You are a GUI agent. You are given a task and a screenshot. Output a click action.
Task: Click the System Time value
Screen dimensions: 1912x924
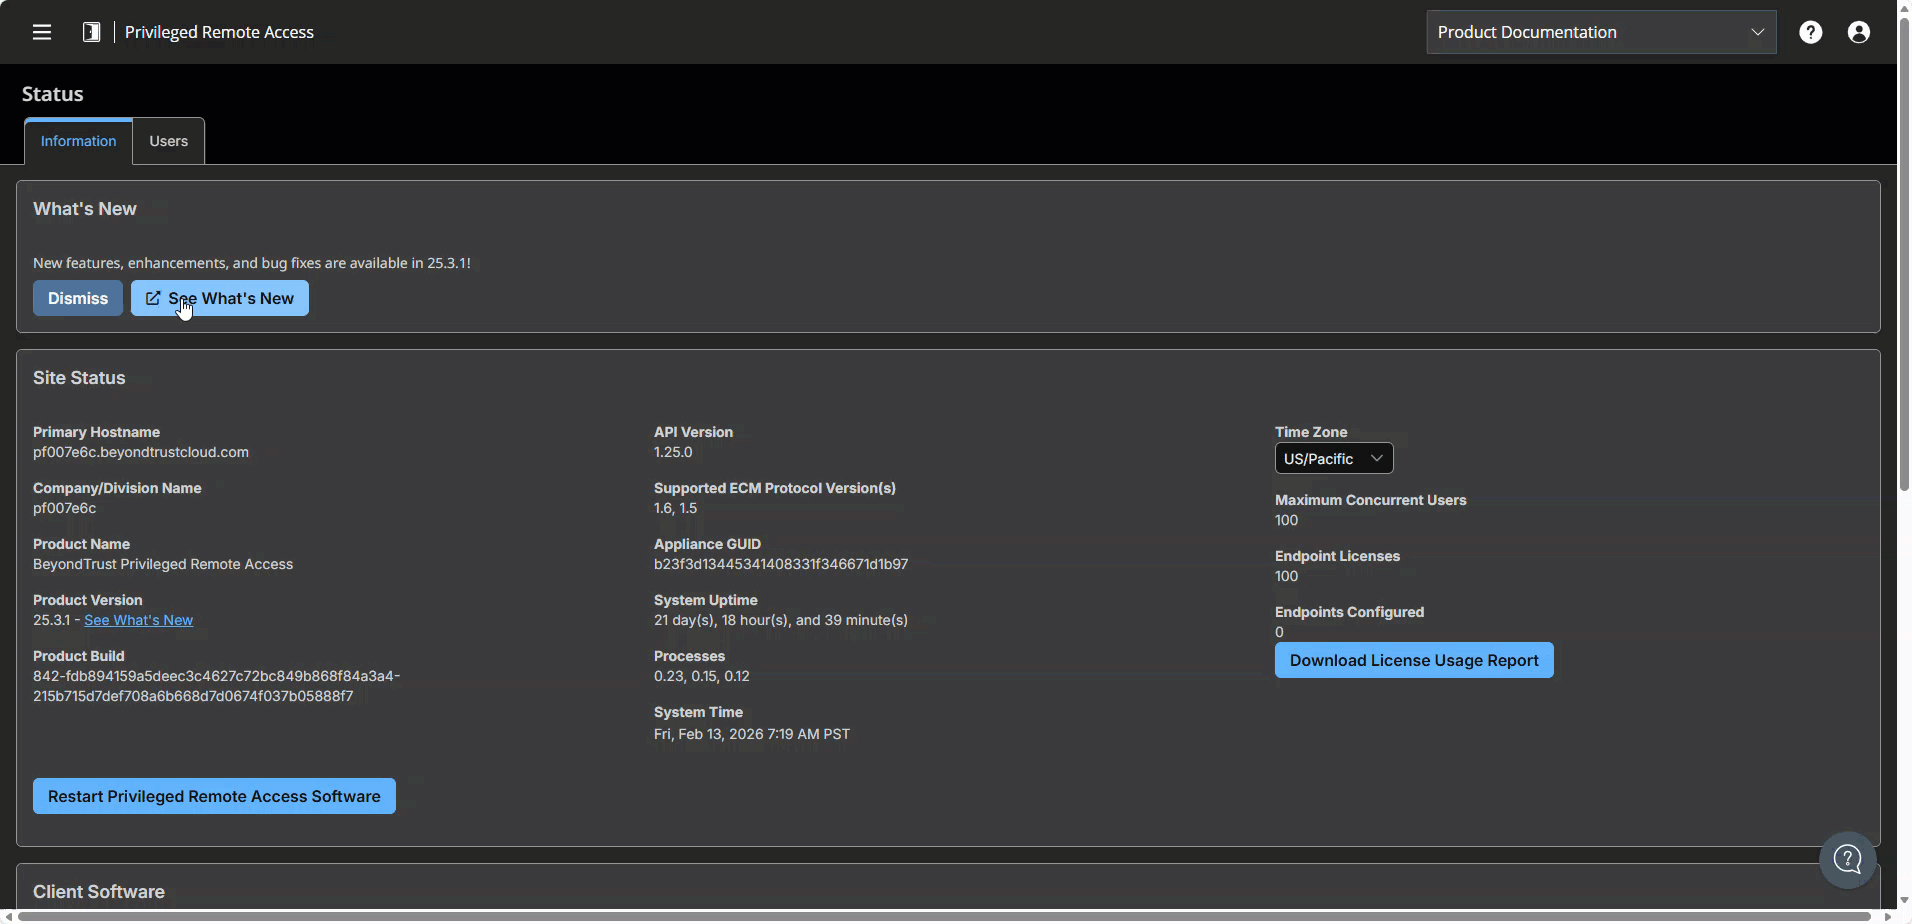point(752,734)
